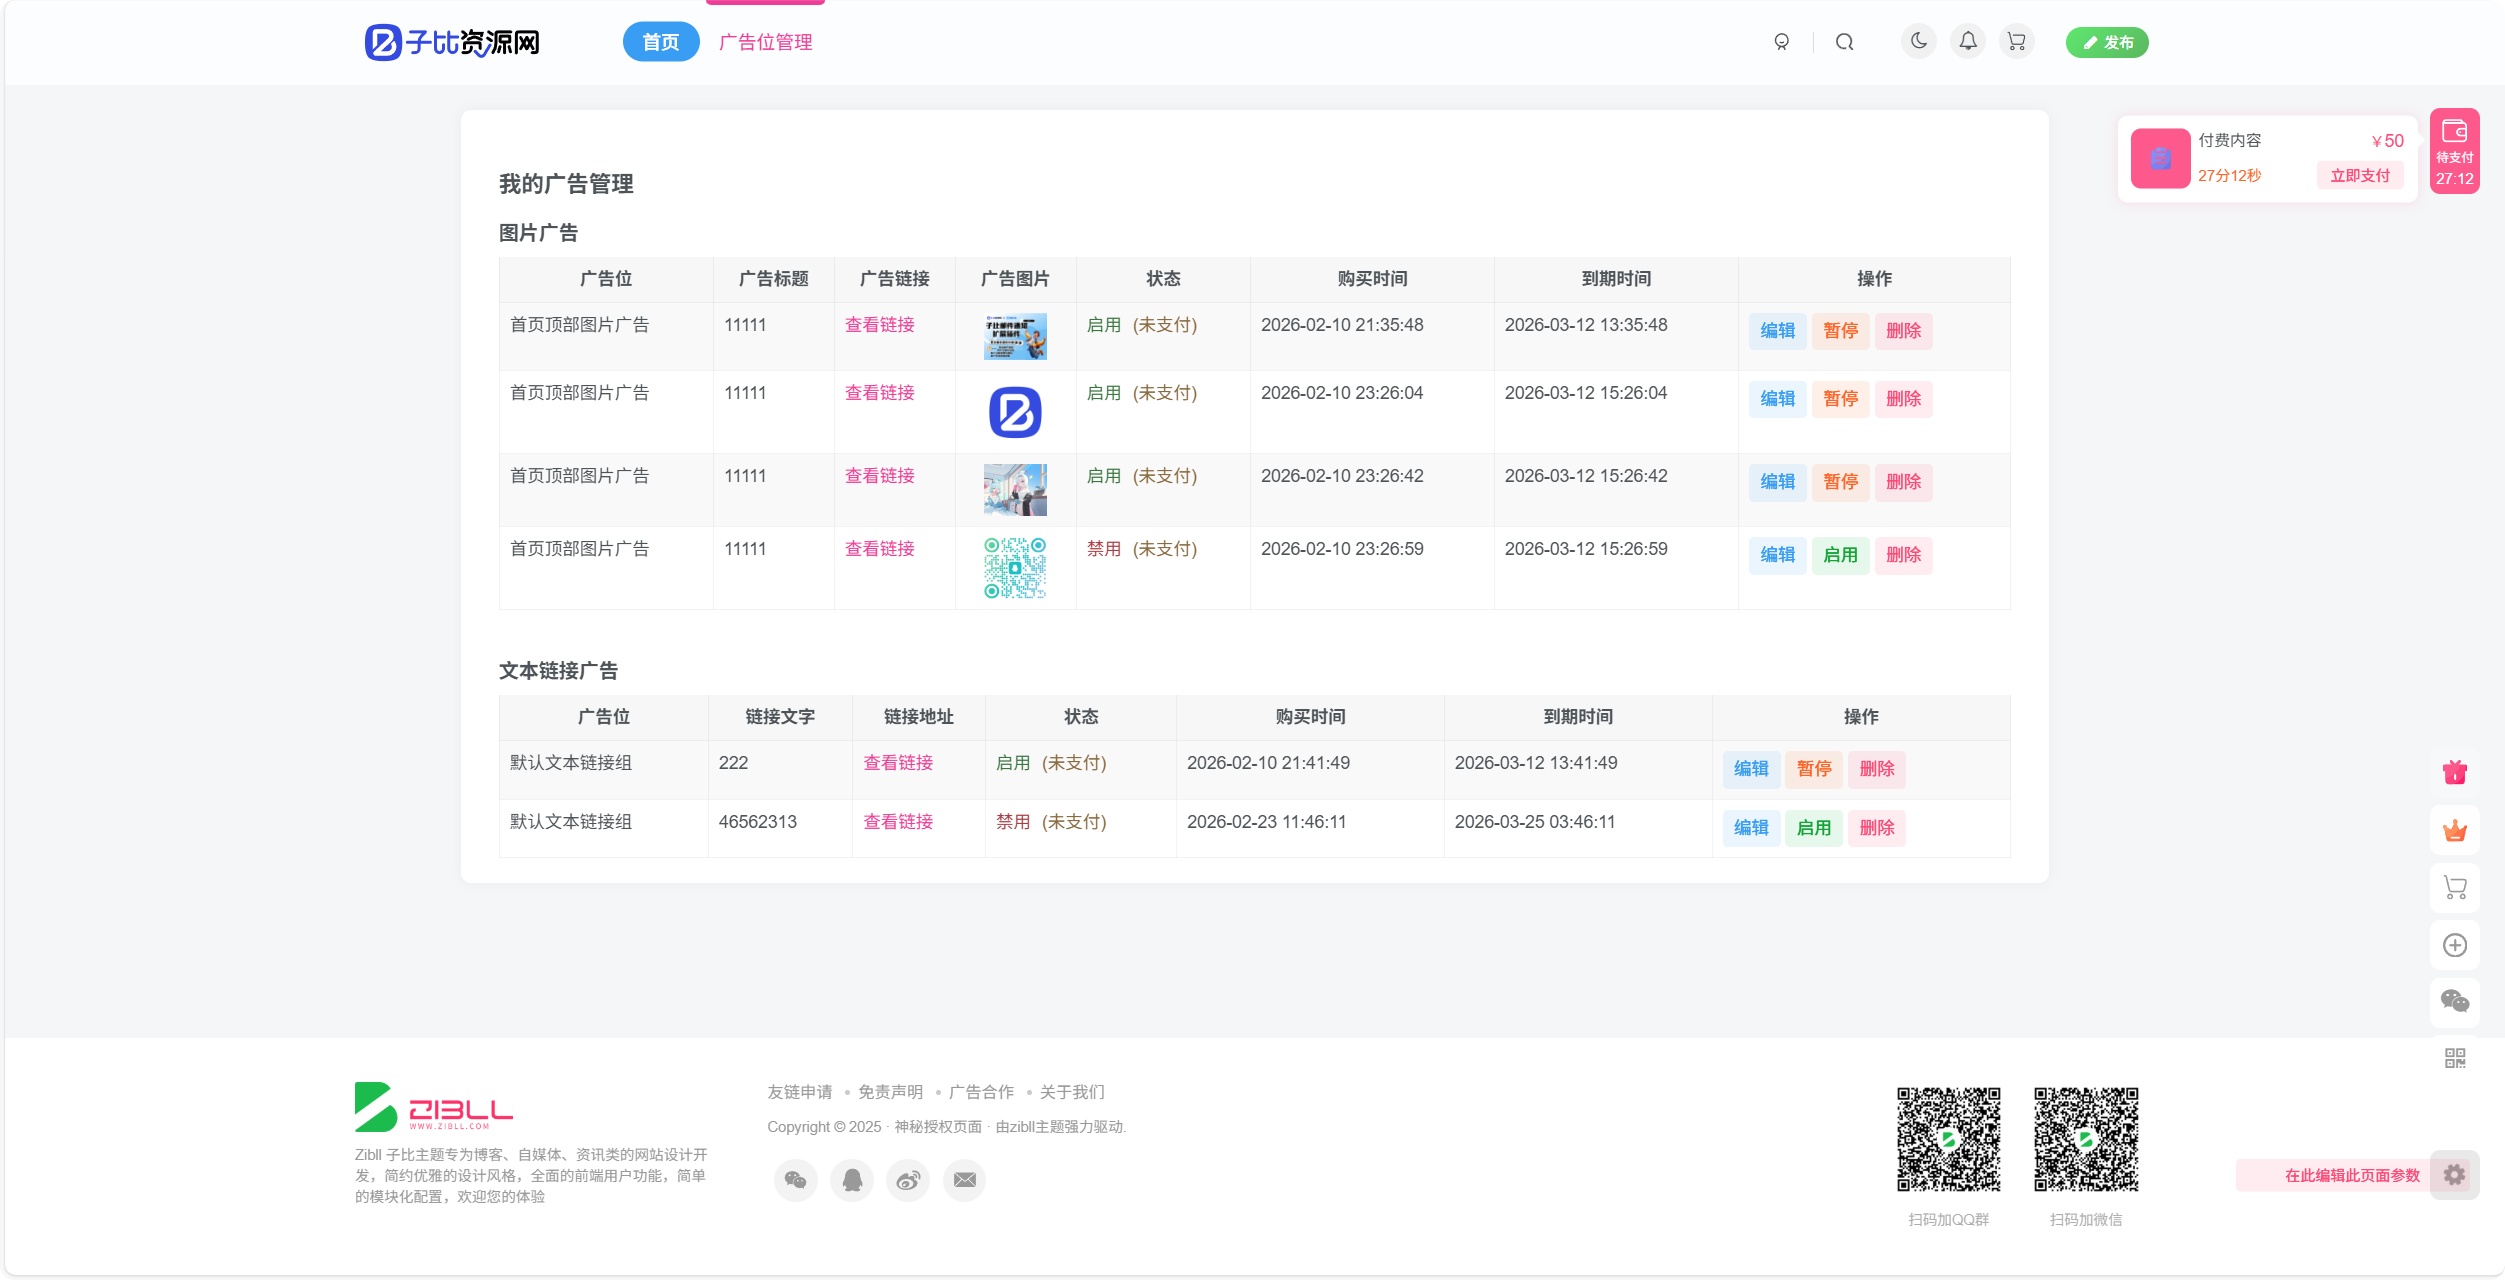Open the shopping cart icon in the header
2505x1280 pixels.
[x=2016, y=41]
